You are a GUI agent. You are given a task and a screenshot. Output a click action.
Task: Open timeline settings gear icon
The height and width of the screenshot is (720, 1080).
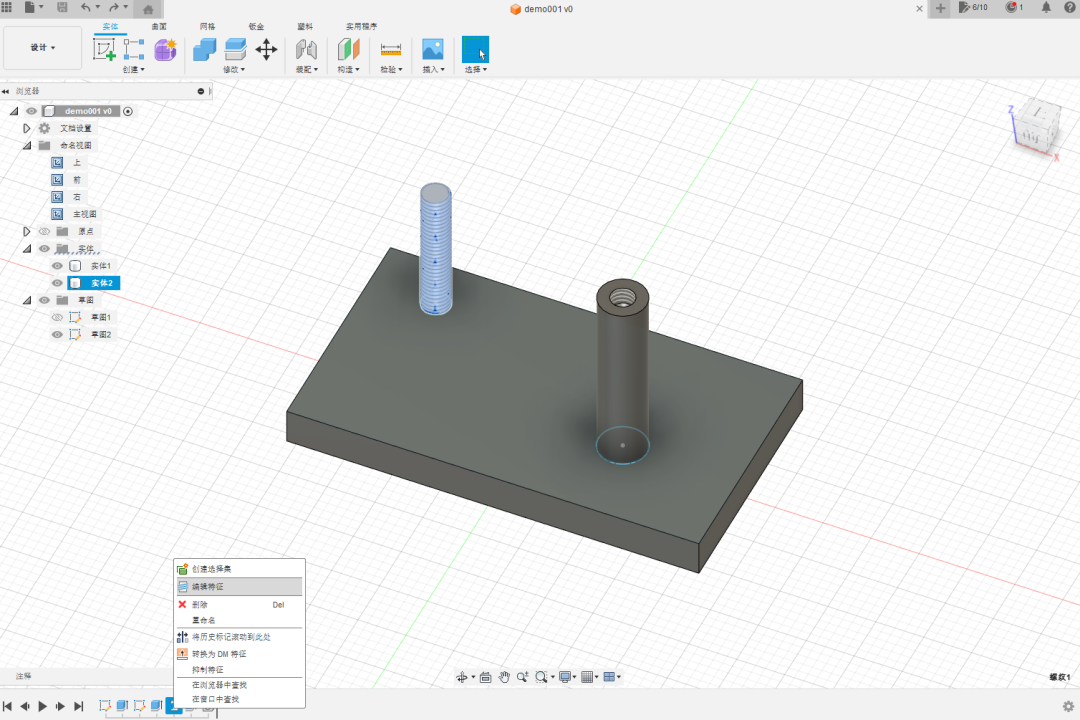(1068, 706)
